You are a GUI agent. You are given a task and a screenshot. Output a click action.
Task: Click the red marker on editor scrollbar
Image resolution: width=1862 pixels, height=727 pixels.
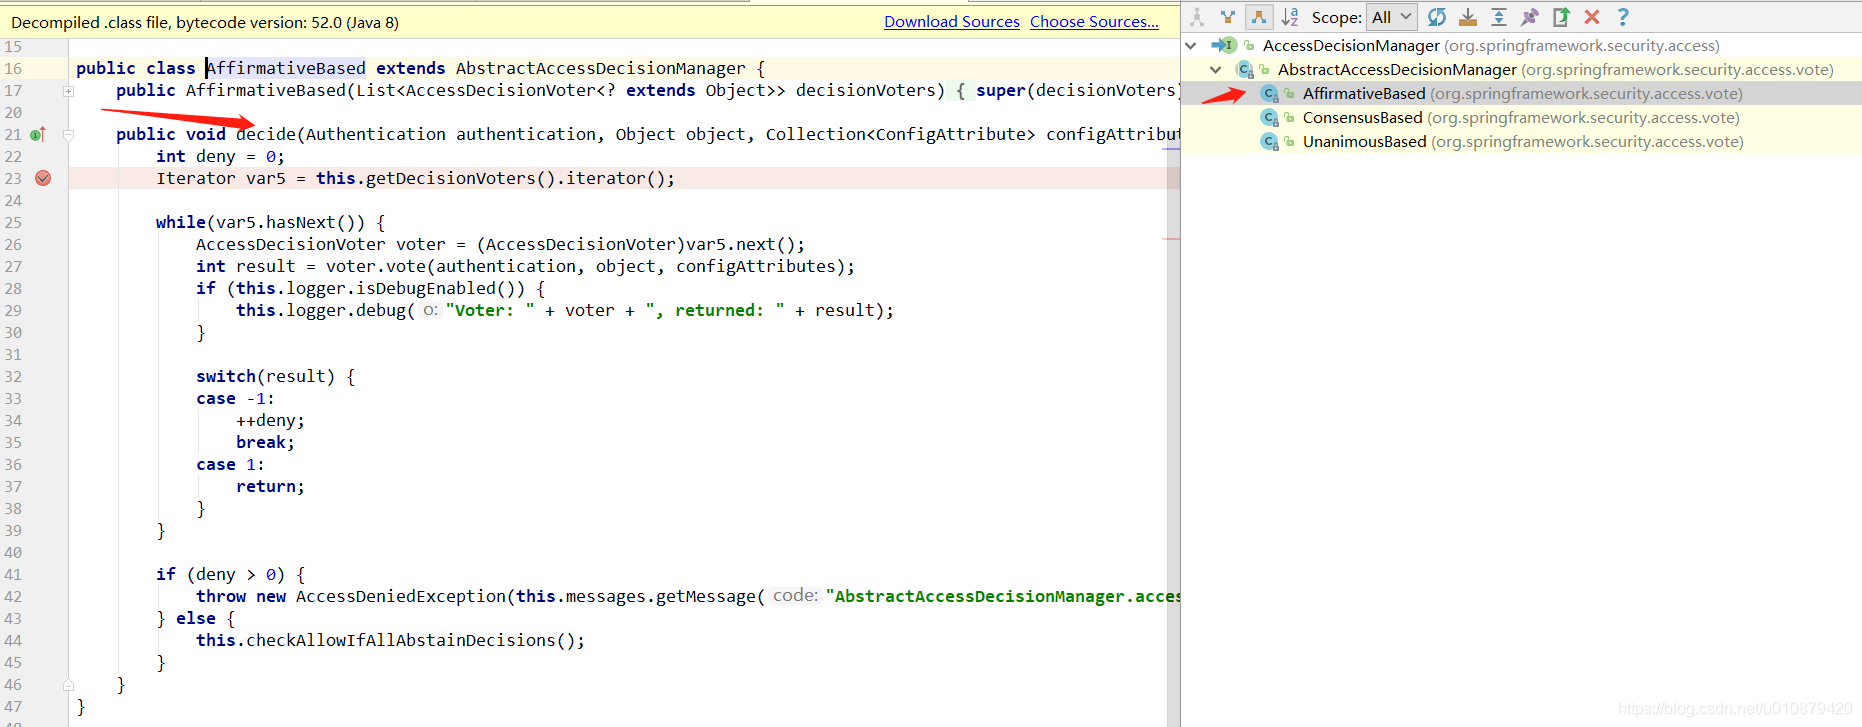pyautogui.click(x=1171, y=239)
